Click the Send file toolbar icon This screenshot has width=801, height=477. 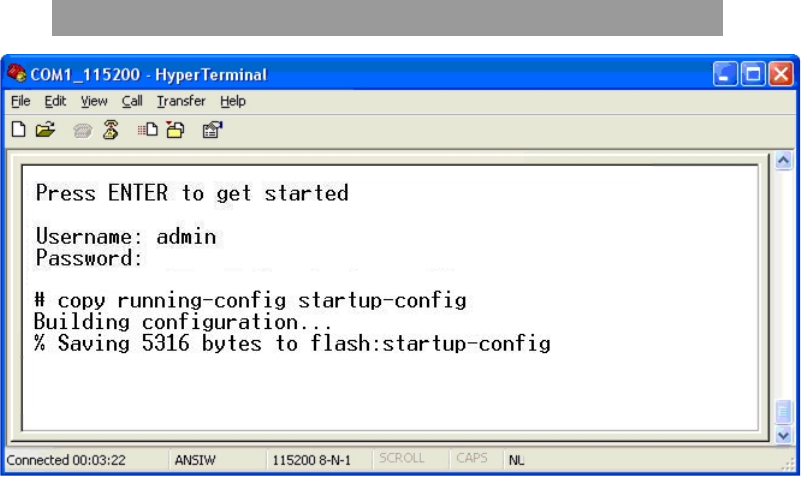coord(147,130)
